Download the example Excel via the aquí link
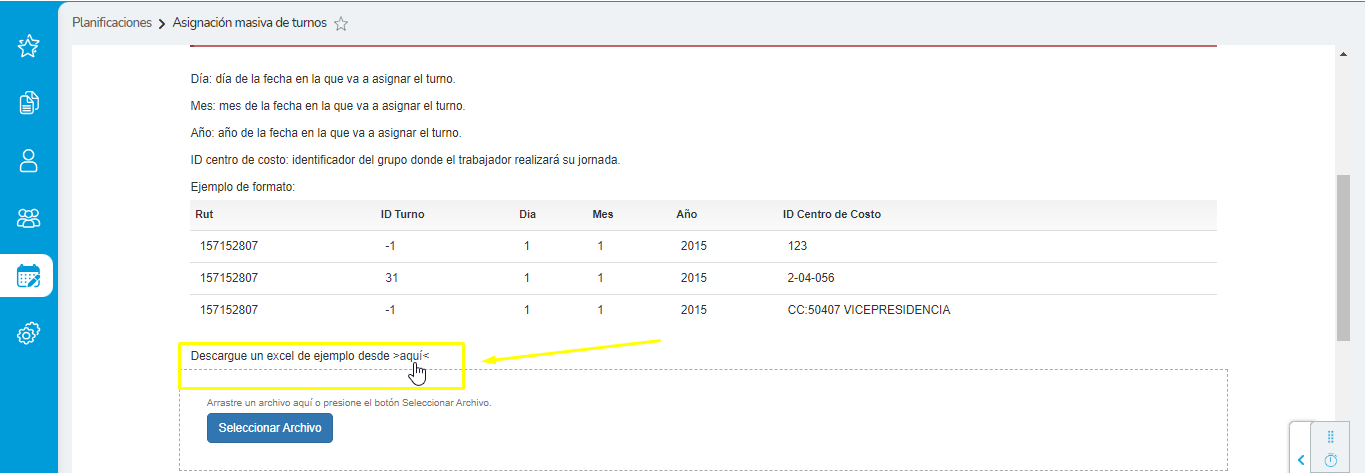The height and width of the screenshot is (473, 1365). coord(411,355)
